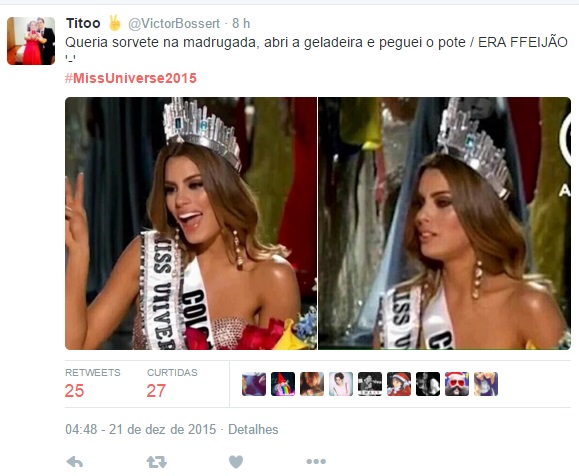The height and width of the screenshot is (476, 579).
Task: Open rainbow gnome liker avatar
Action: point(283,384)
